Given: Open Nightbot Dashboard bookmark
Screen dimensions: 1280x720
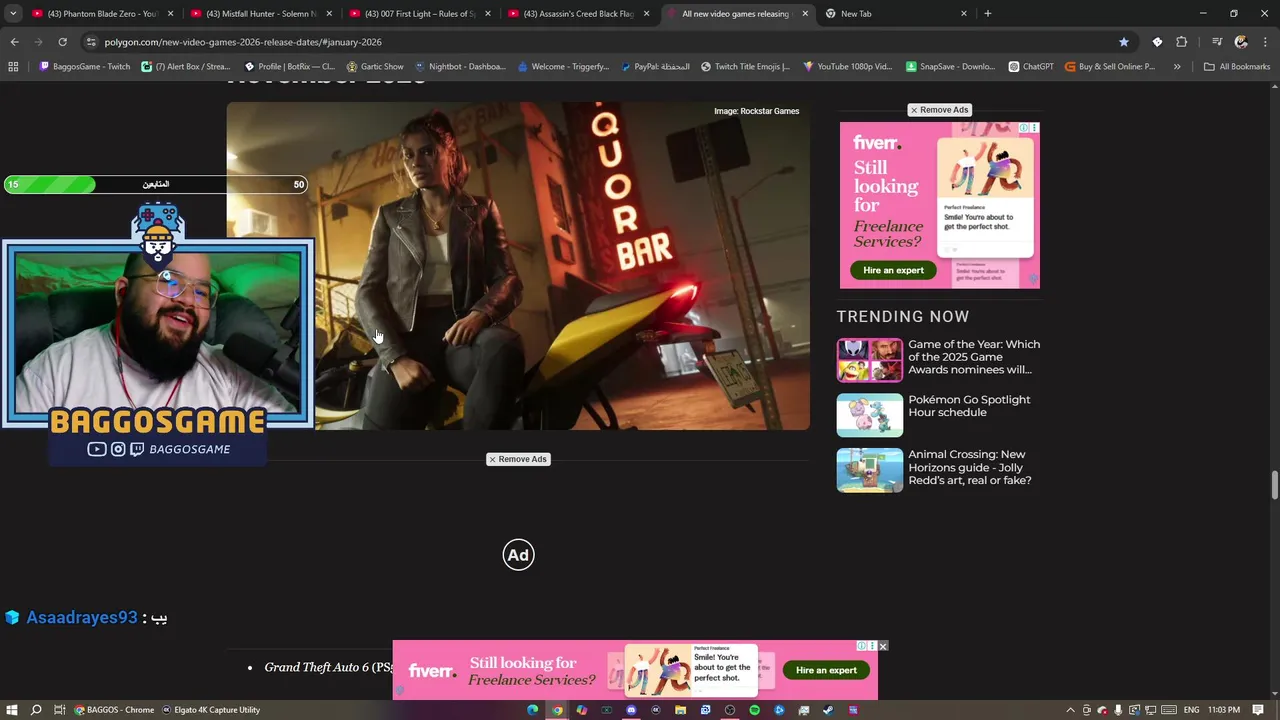Looking at the screenshot, I should [459, 67].
